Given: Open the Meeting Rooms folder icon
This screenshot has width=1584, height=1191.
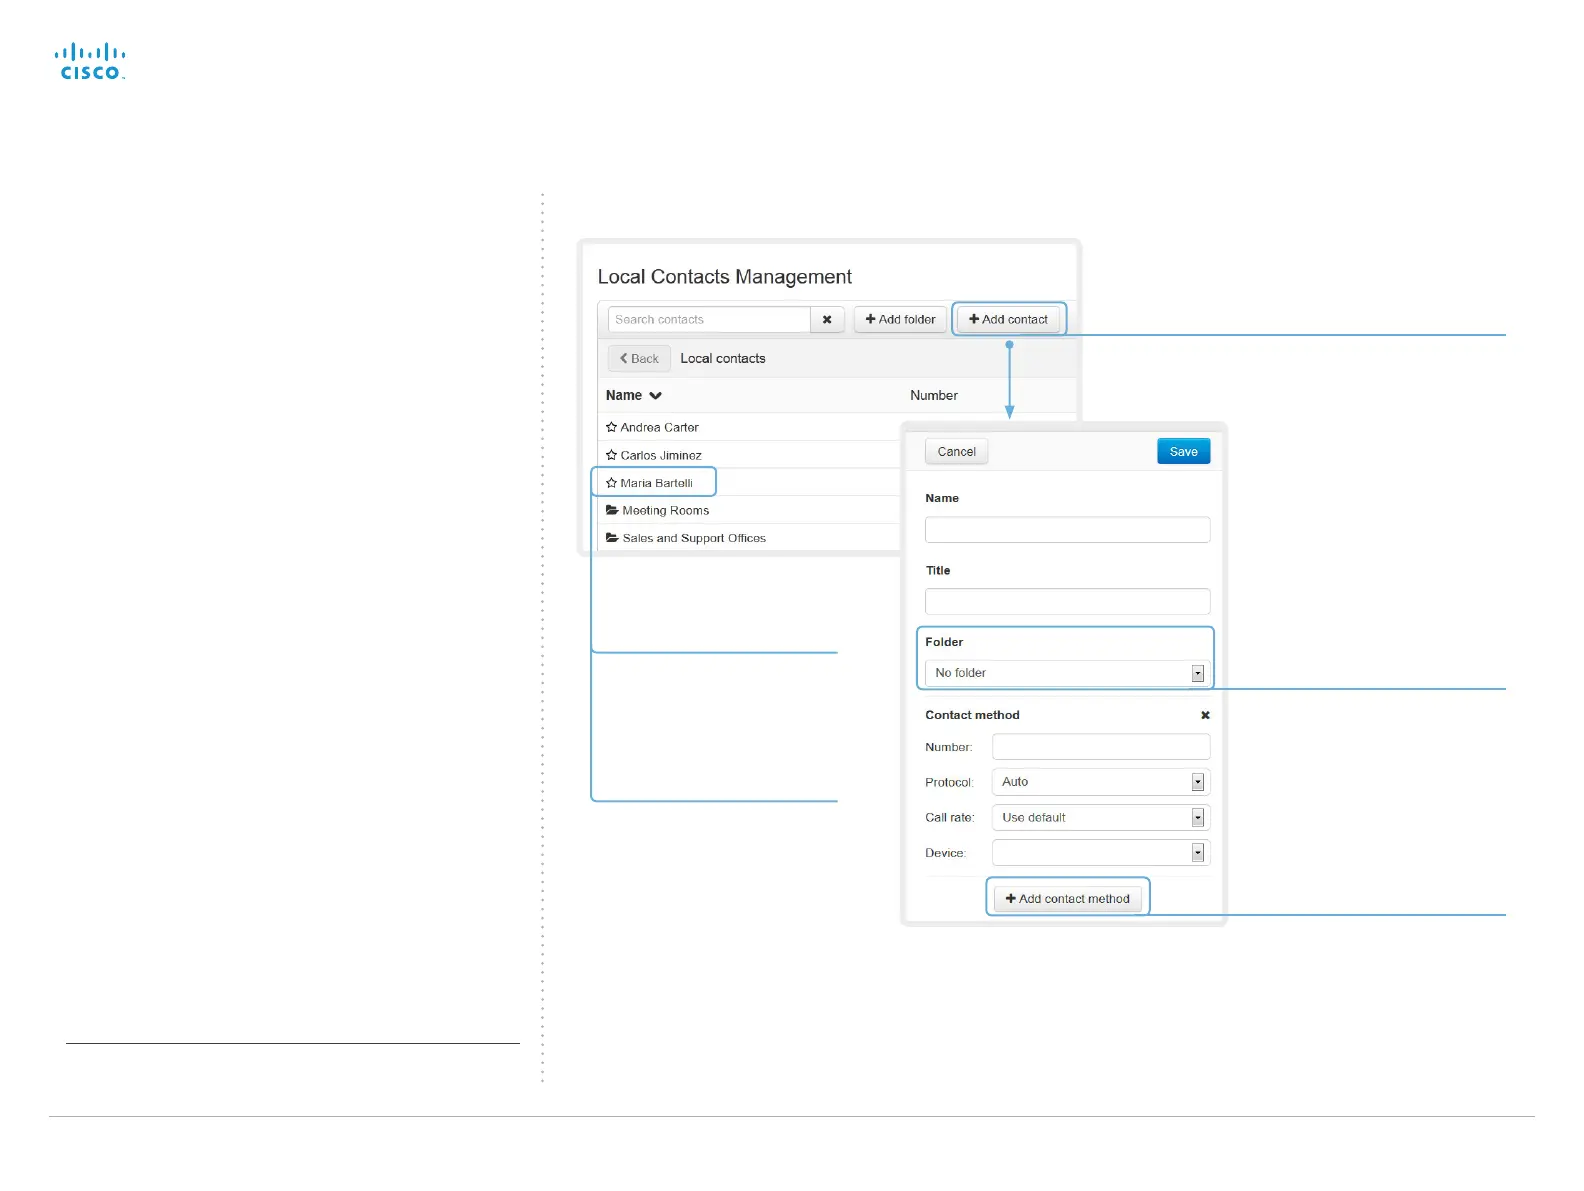Looking at the screenshot, I should [x=612, y=510].
